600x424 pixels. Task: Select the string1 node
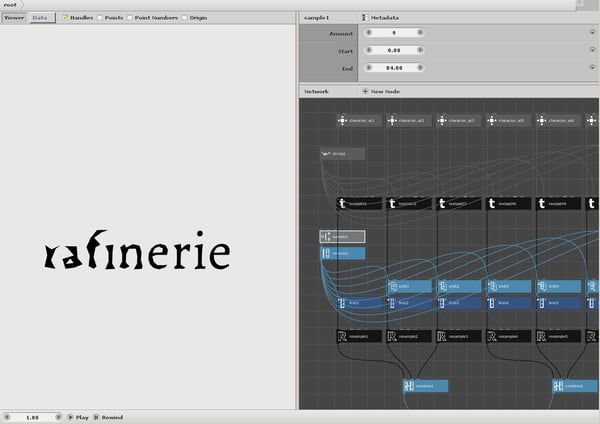(342, 154)
